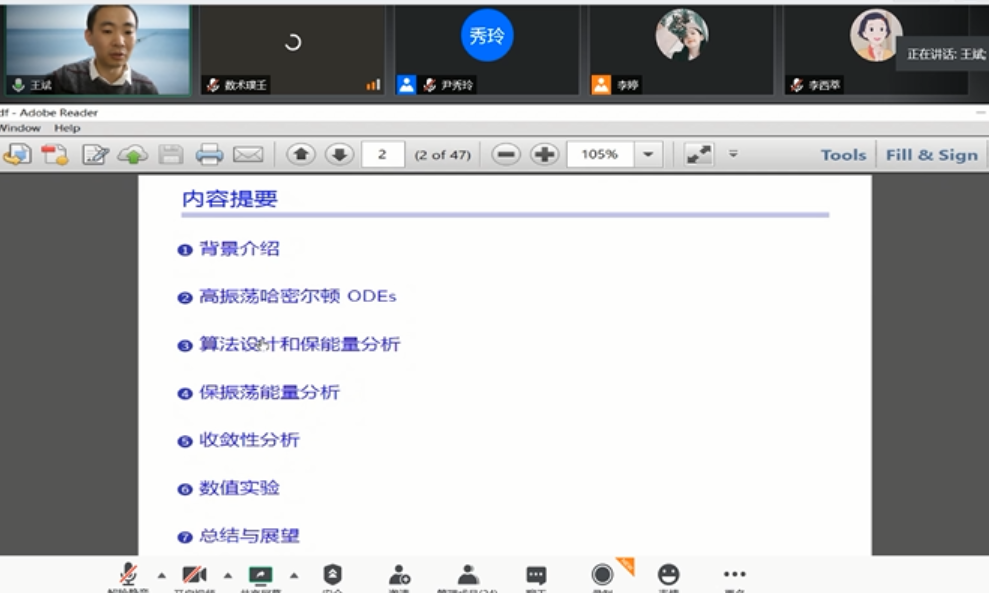Expand video options arrow next to camera
The image size is (989, 593).
point(227,575)
